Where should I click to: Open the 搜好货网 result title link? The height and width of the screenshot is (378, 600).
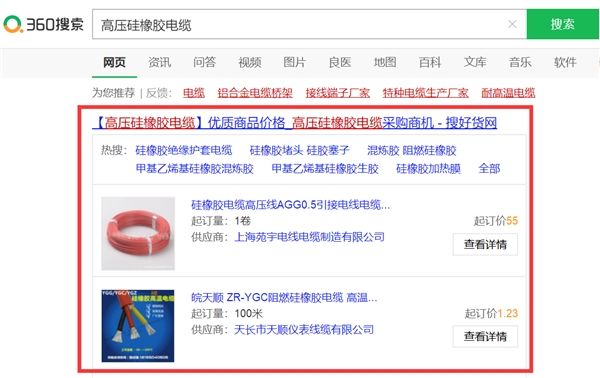click(x=295, y=123)
